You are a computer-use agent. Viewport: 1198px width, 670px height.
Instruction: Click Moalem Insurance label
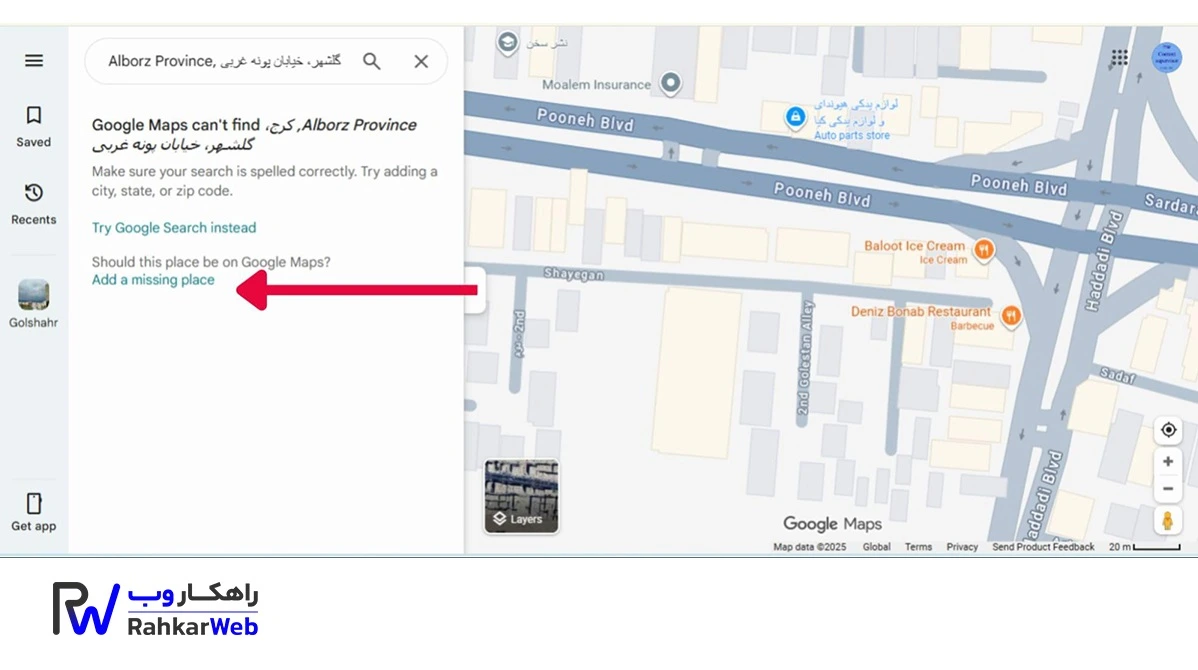596,85
